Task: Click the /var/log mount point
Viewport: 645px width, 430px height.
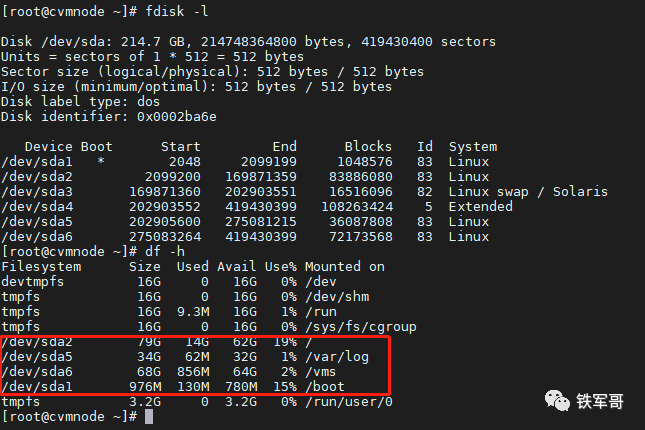Action: 337,357
